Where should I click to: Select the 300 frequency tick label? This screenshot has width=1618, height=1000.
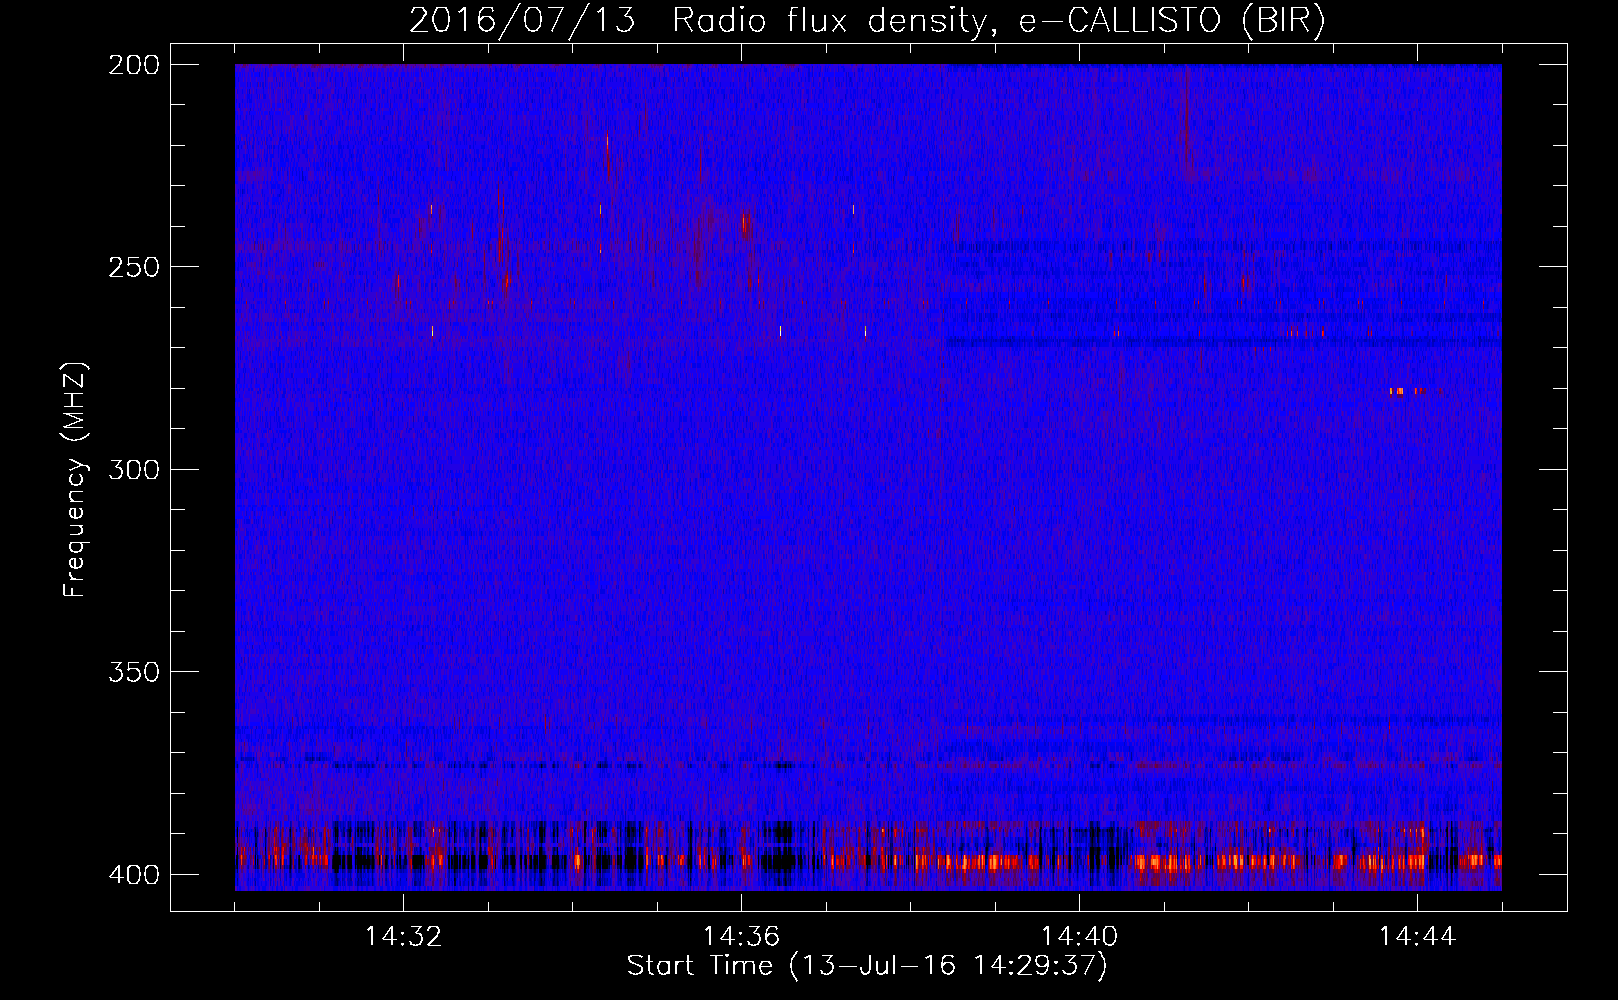tap(133, 470)
